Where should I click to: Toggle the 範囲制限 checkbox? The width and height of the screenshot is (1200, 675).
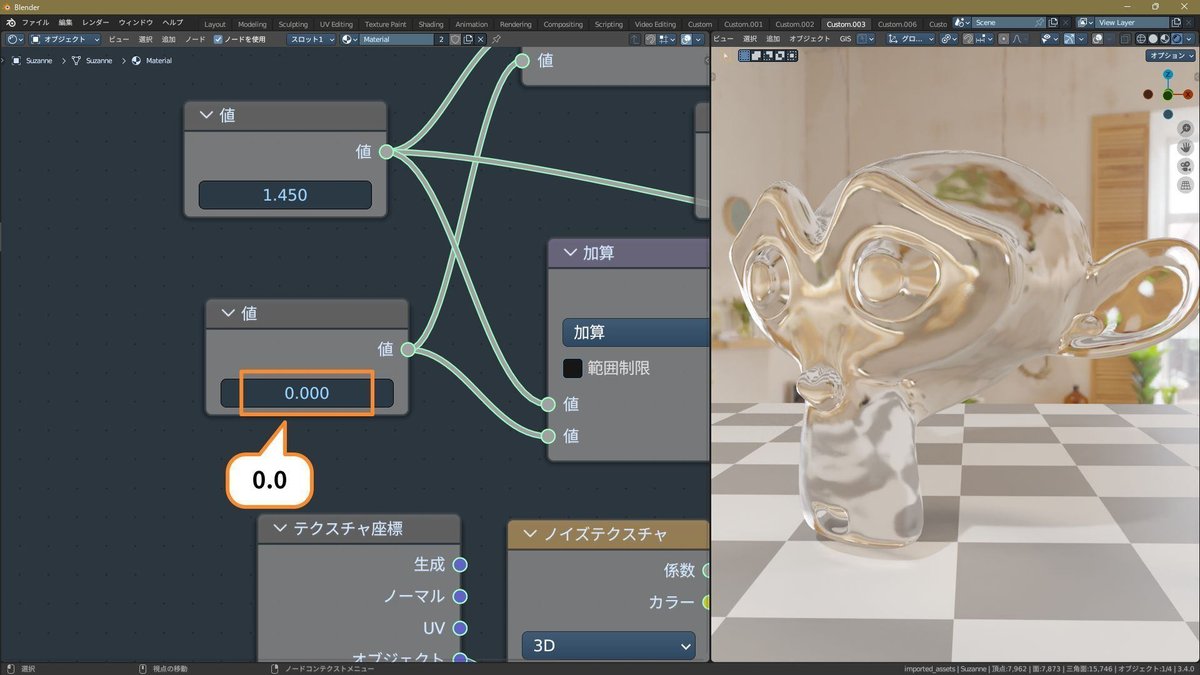[x=572, y=368]
